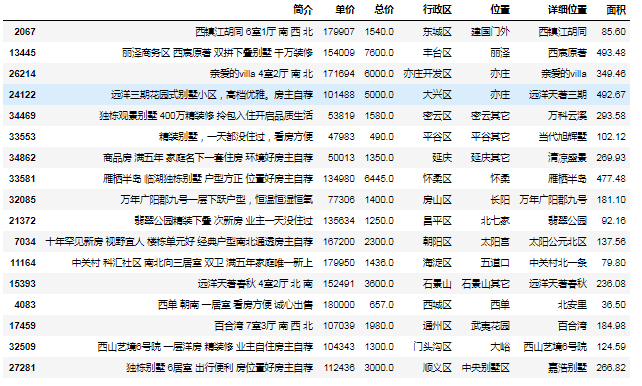Click location cell 五道口
The height and width of the screenshot is (386, 642).
(495, 262)
